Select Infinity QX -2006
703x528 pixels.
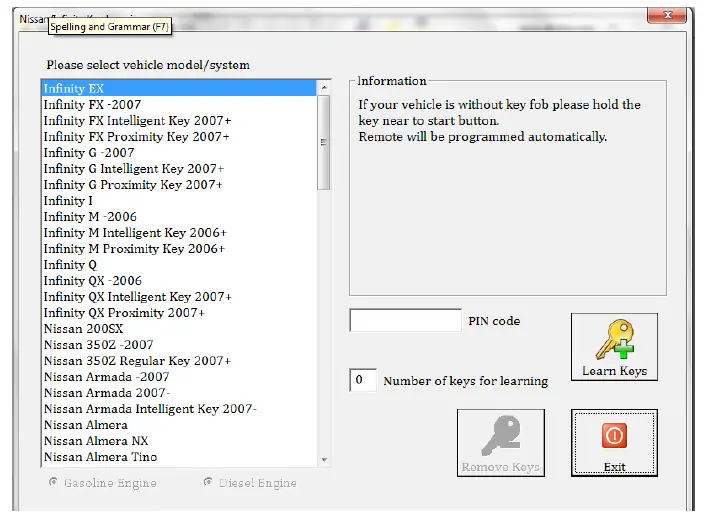click(x=179, y=281)
